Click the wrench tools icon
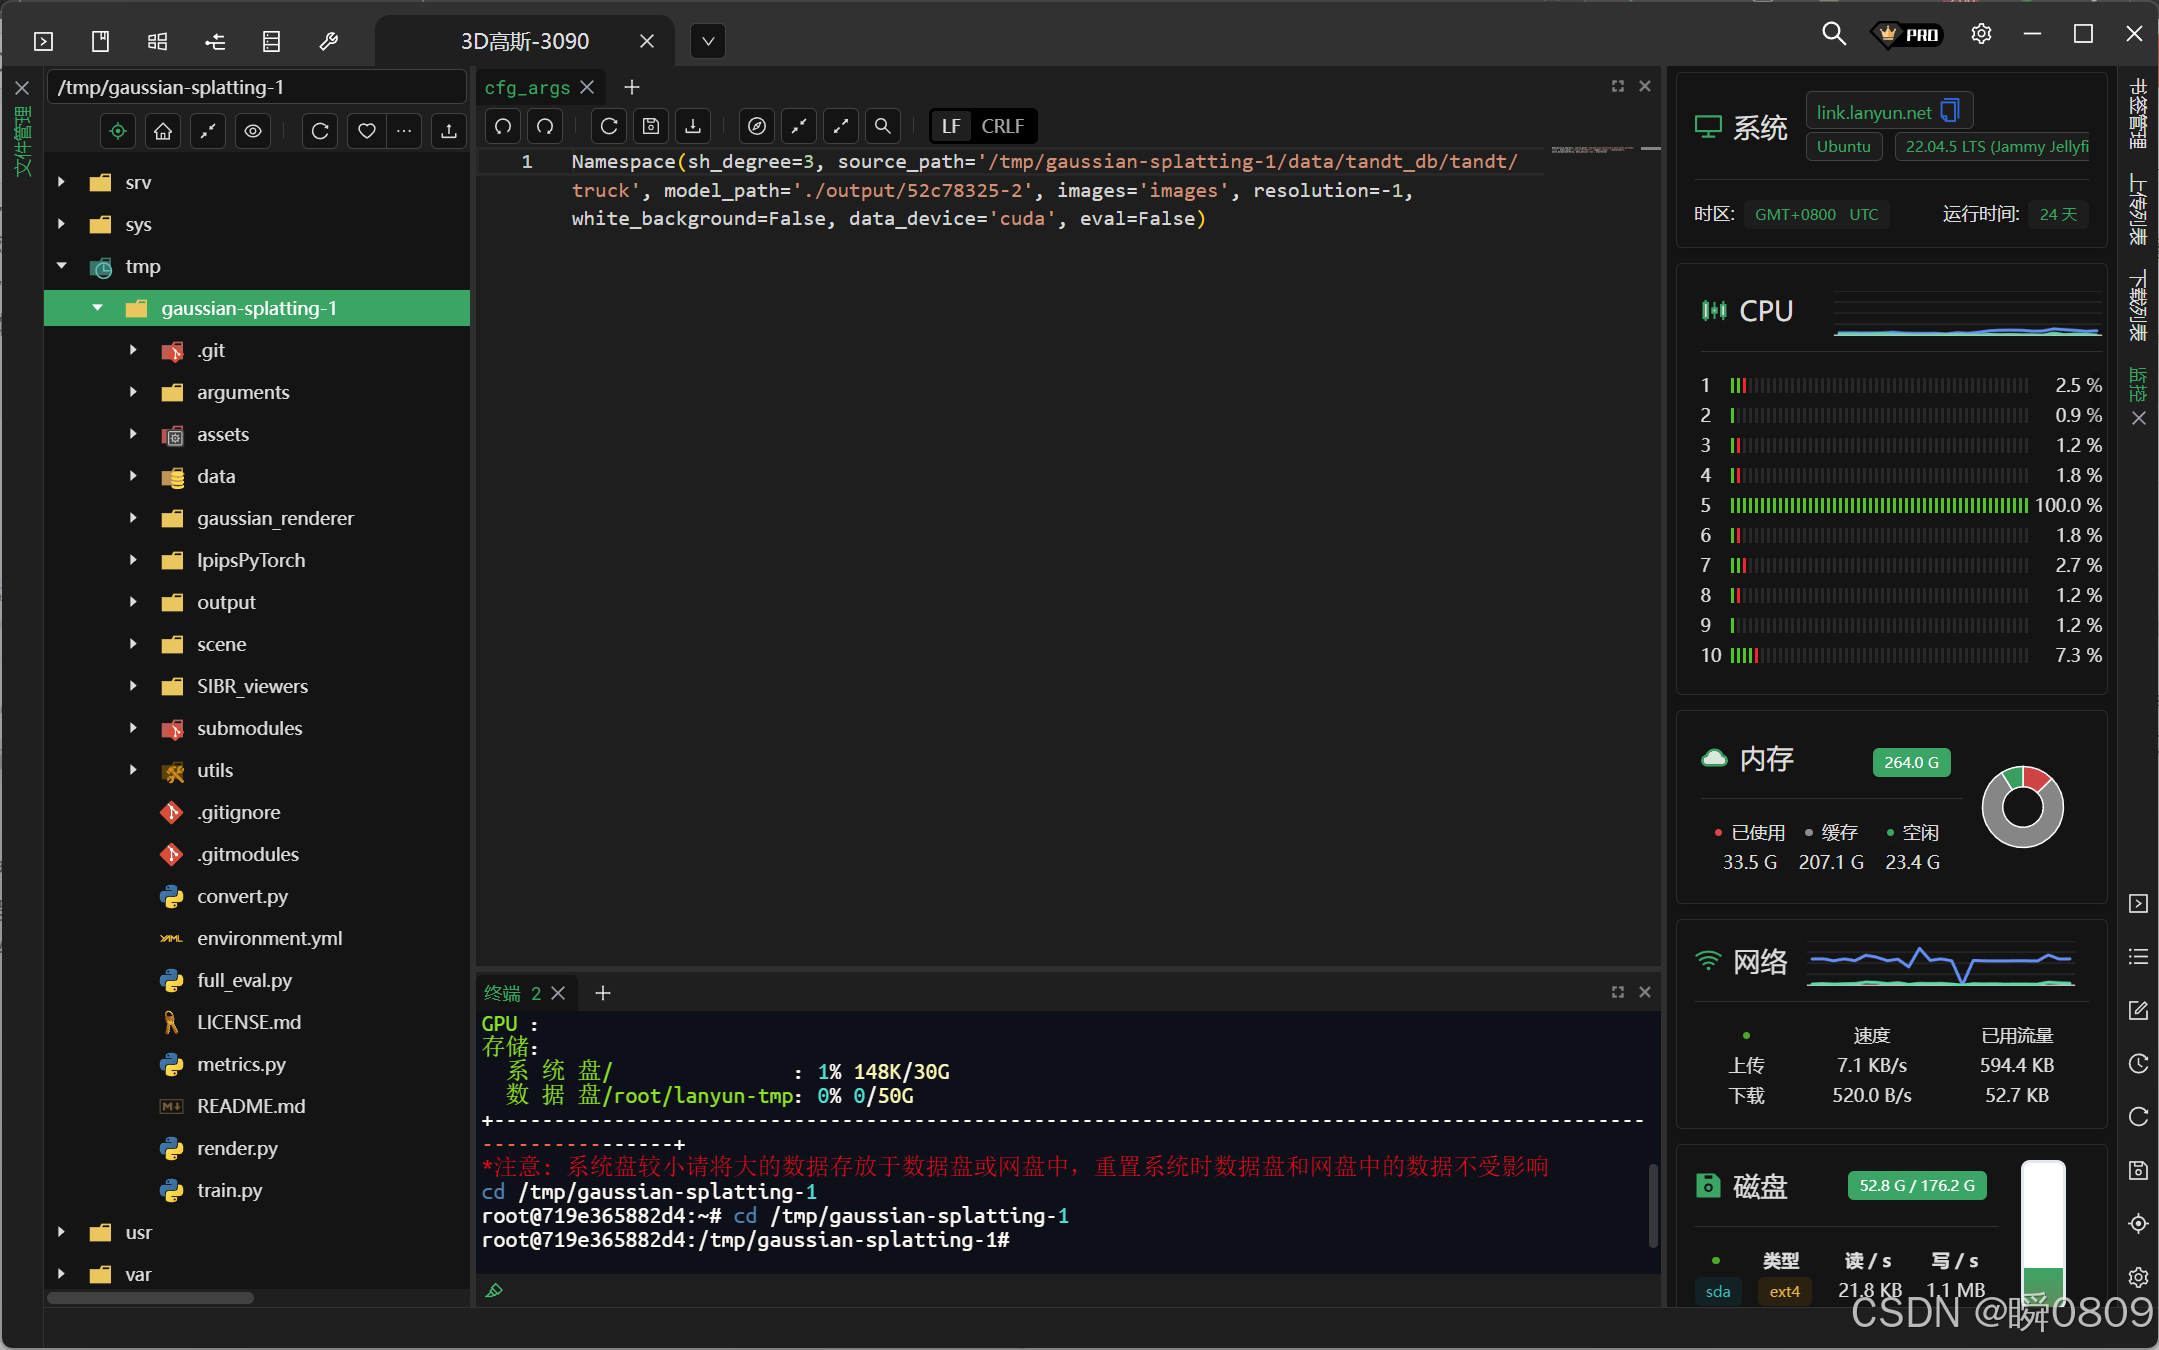 (x=328, y=41)
